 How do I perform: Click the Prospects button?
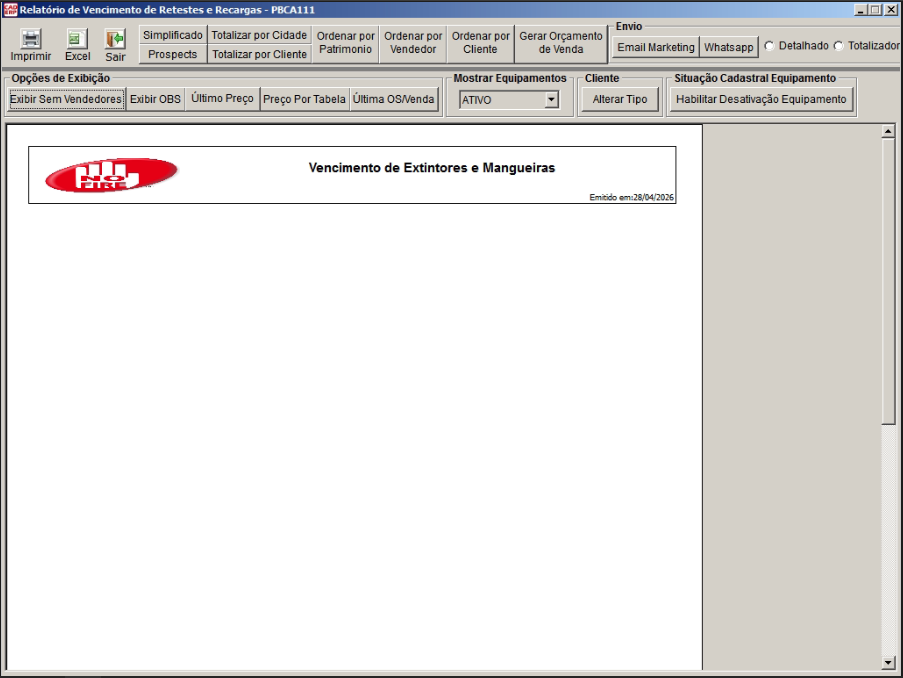pos(173,54)
